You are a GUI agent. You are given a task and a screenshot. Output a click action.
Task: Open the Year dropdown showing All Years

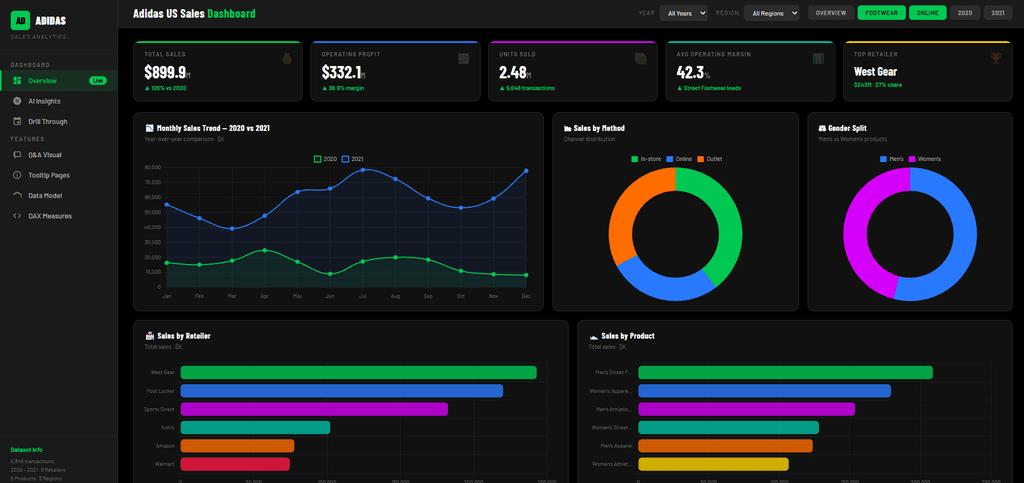coord(683,13)
